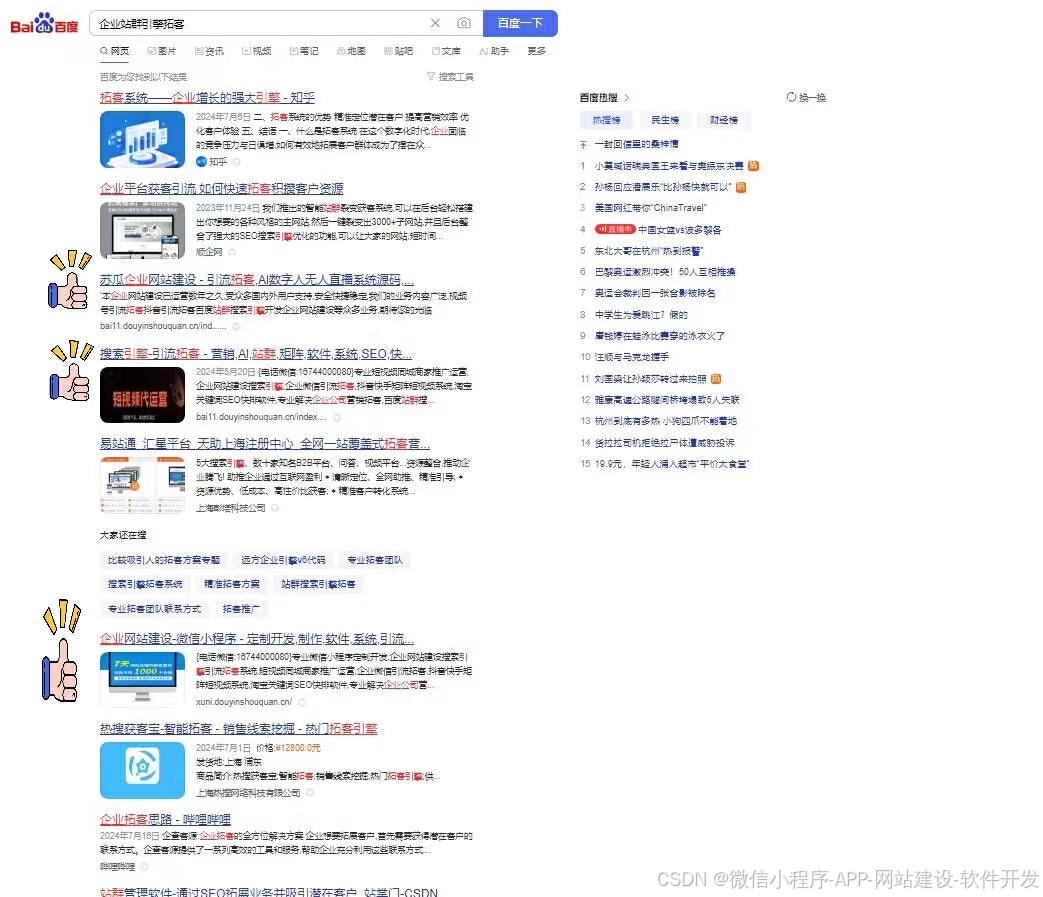Expand the 百度热搜 header arrow

[627, 98]
